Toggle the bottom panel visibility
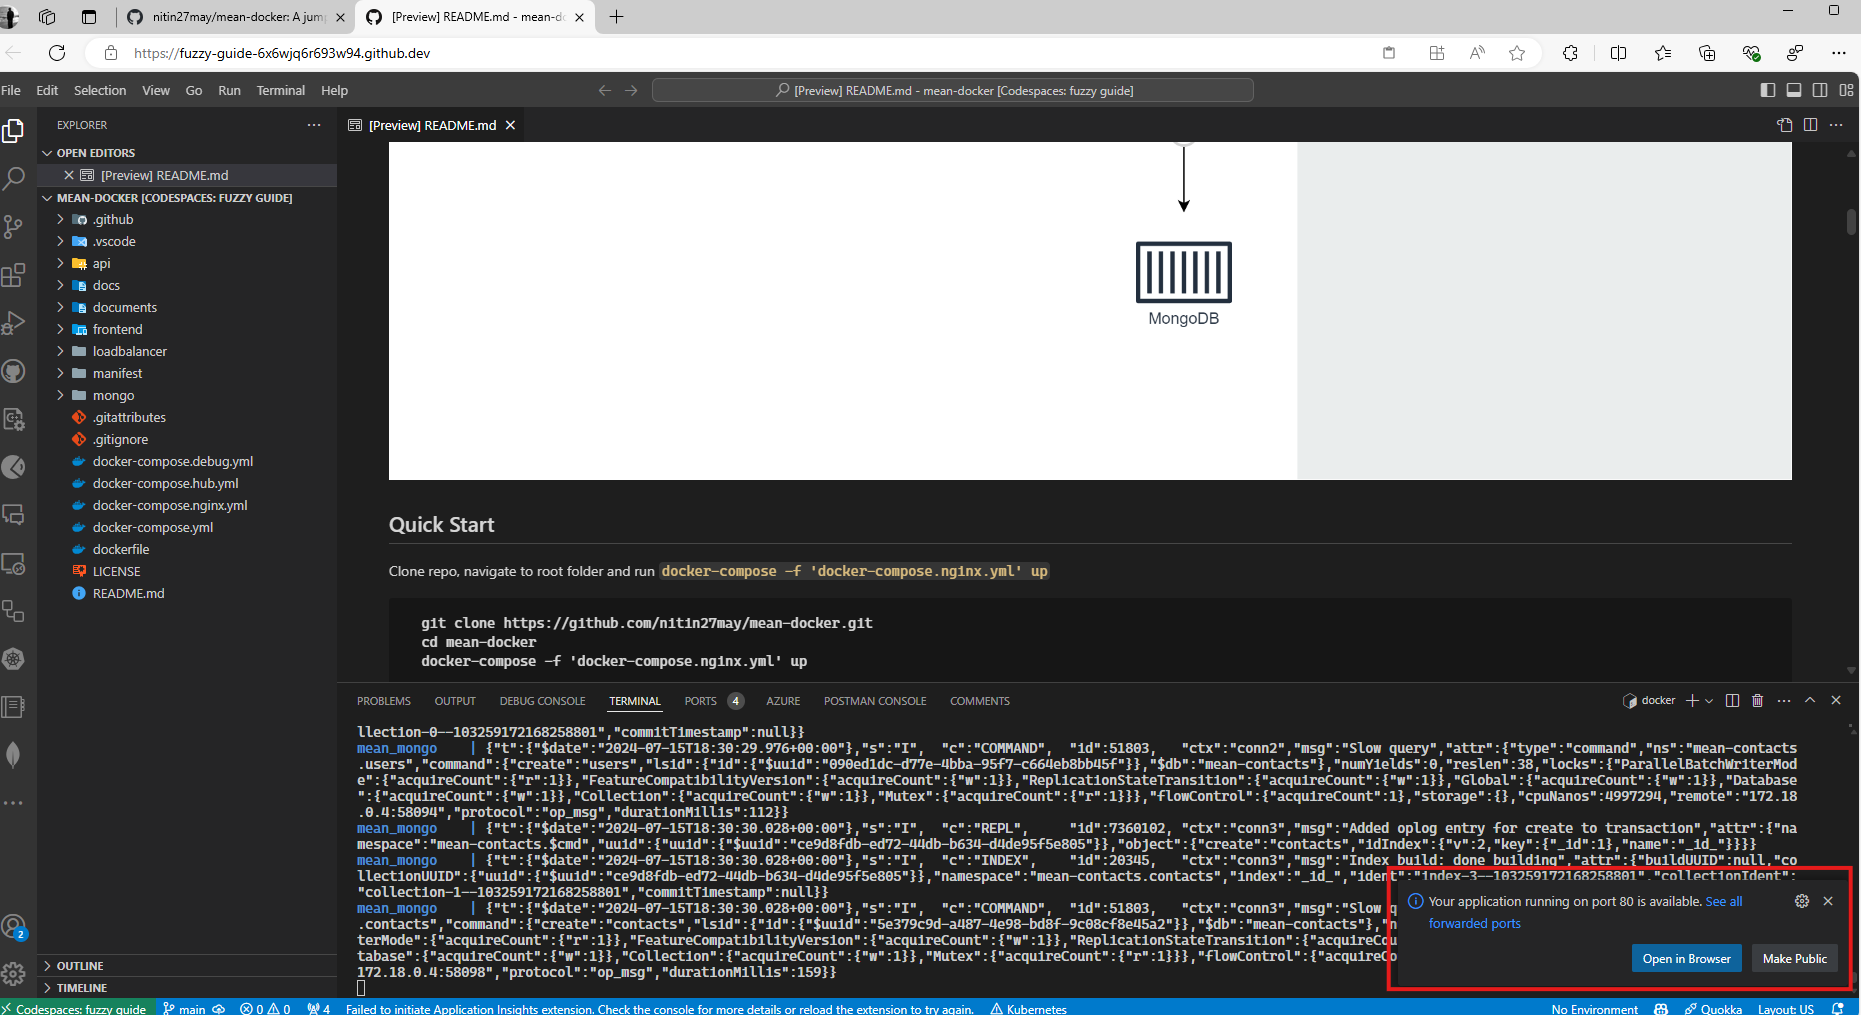This screenshot has height=1015, width=1861. 1794,90
